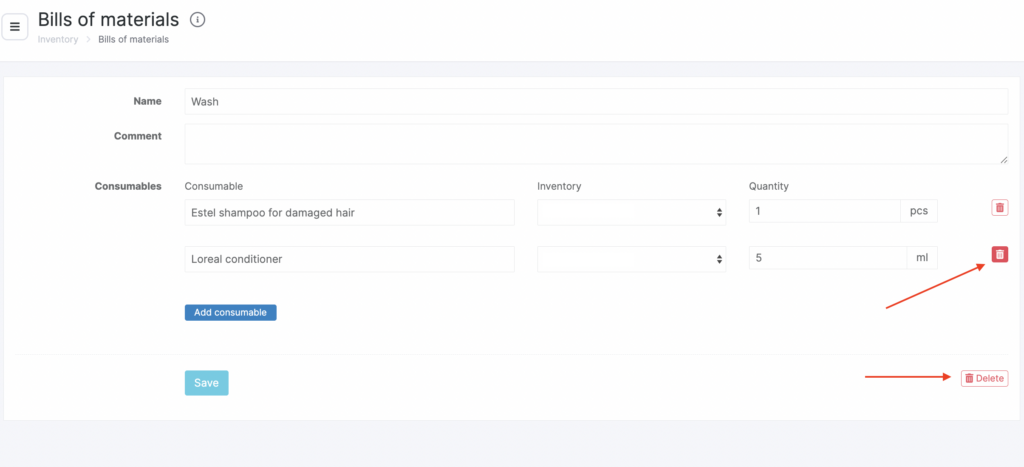The image size is (1024, 467).
Task: Click the info icon beside the page title
Action: [x=197, y=19]
